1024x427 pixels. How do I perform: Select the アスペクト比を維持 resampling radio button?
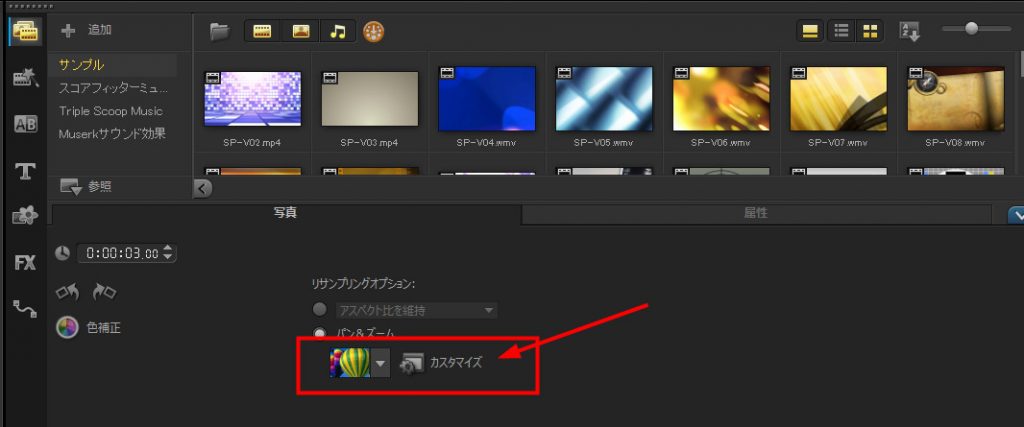320,310
